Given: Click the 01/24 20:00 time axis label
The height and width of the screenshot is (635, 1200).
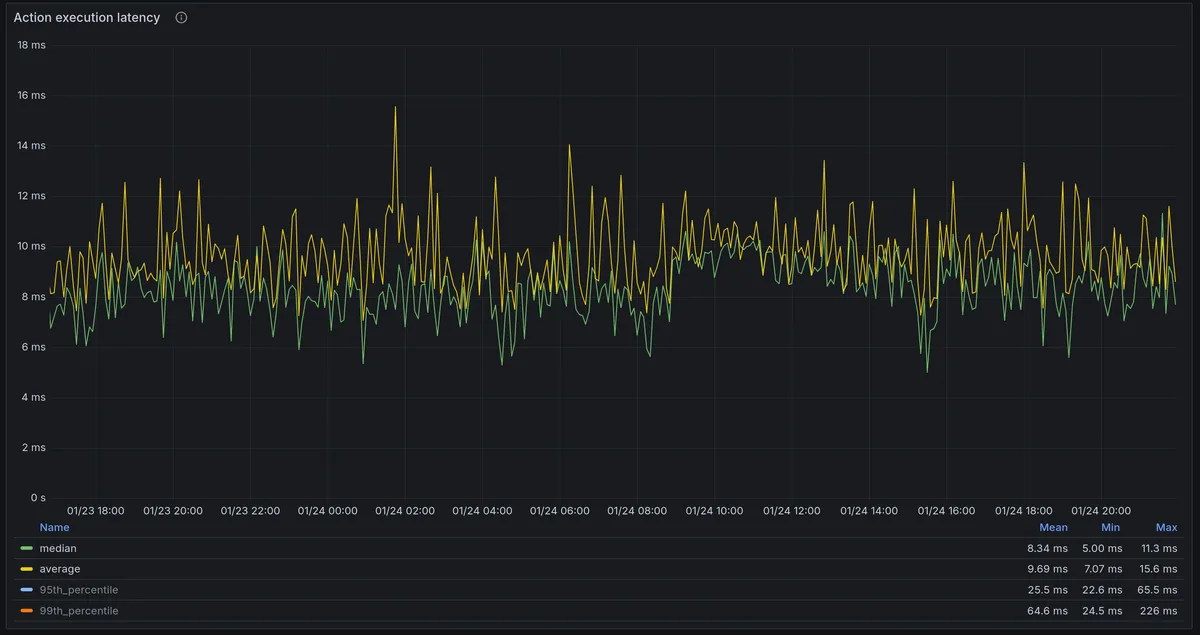Looking at the screenshot, I should click(1101, 510).
